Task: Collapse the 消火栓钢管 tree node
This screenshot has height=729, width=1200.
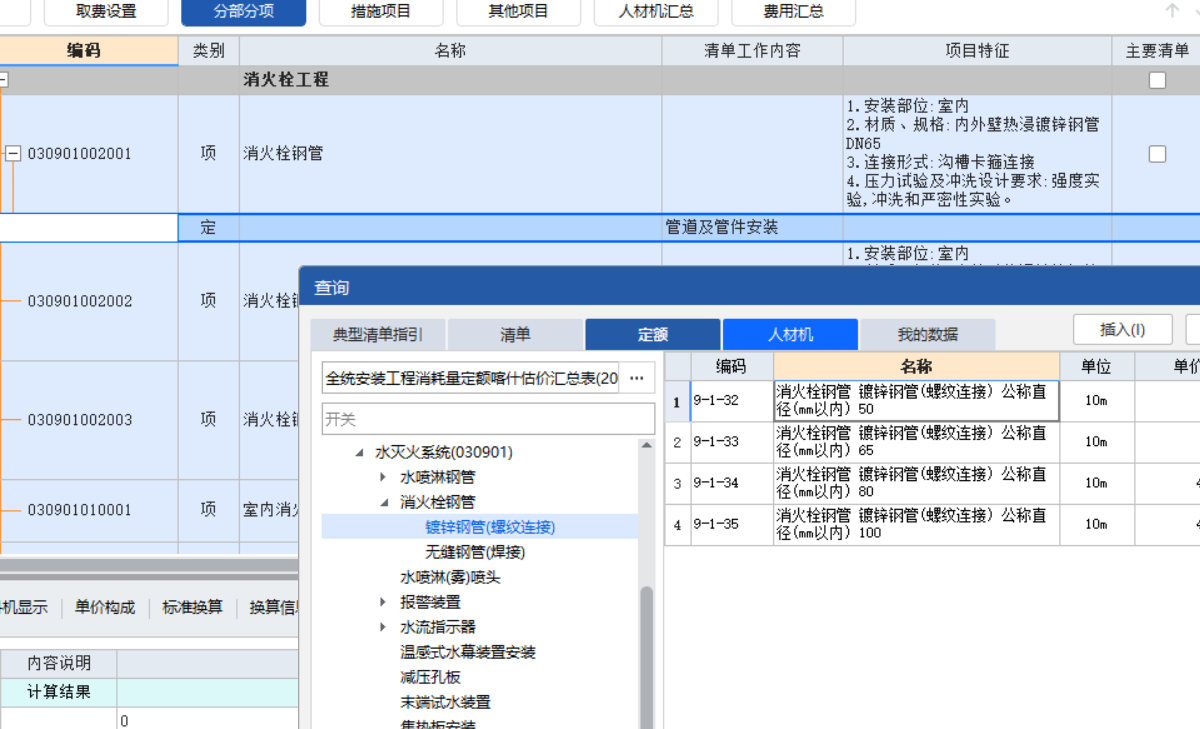Action: click(383, 501)
